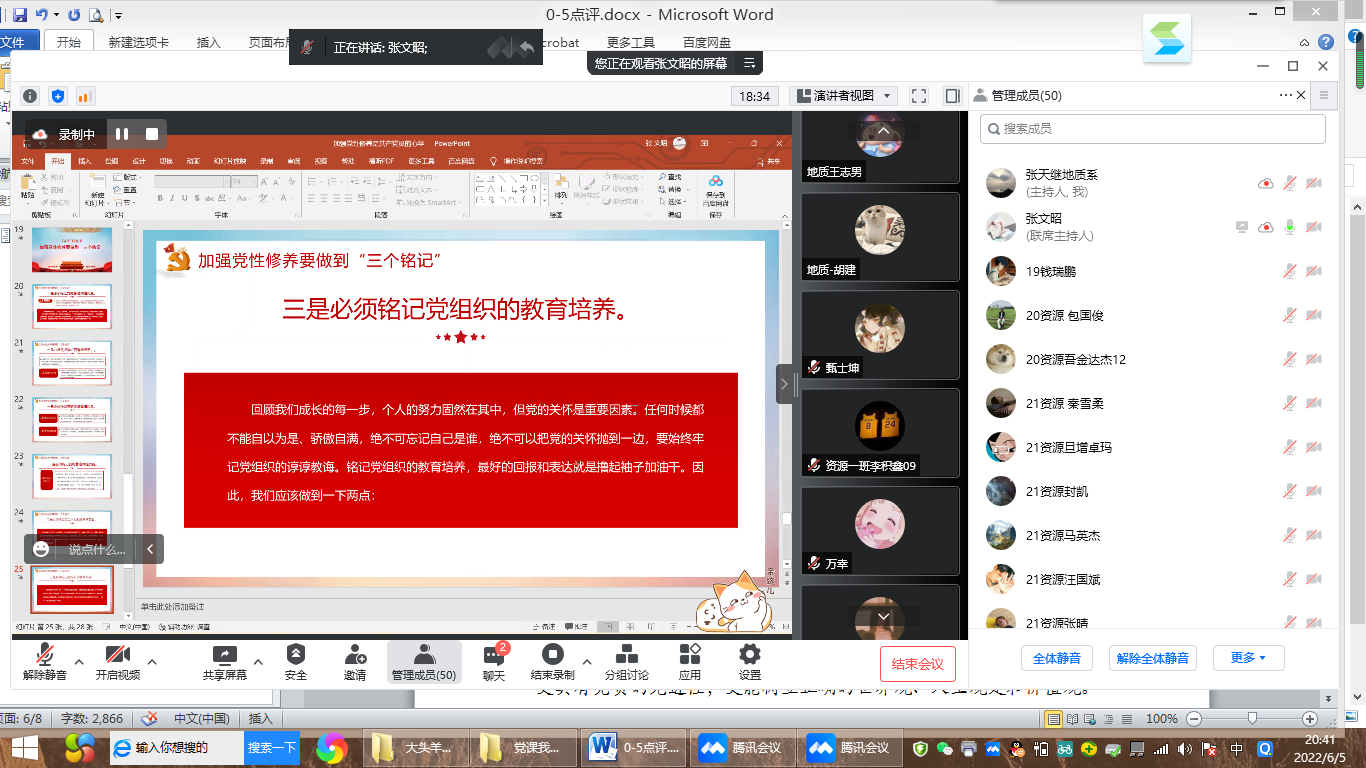Pause the cloud recording
The height and width of the screenshot is (768, 1366).
pyautogui.click(x=122, y=134)
